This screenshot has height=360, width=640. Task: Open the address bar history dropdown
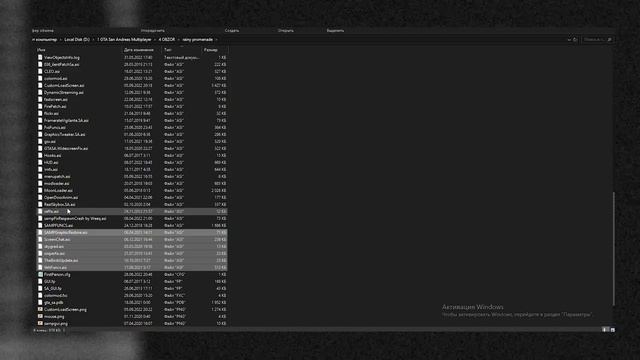(x=569, y=40)
